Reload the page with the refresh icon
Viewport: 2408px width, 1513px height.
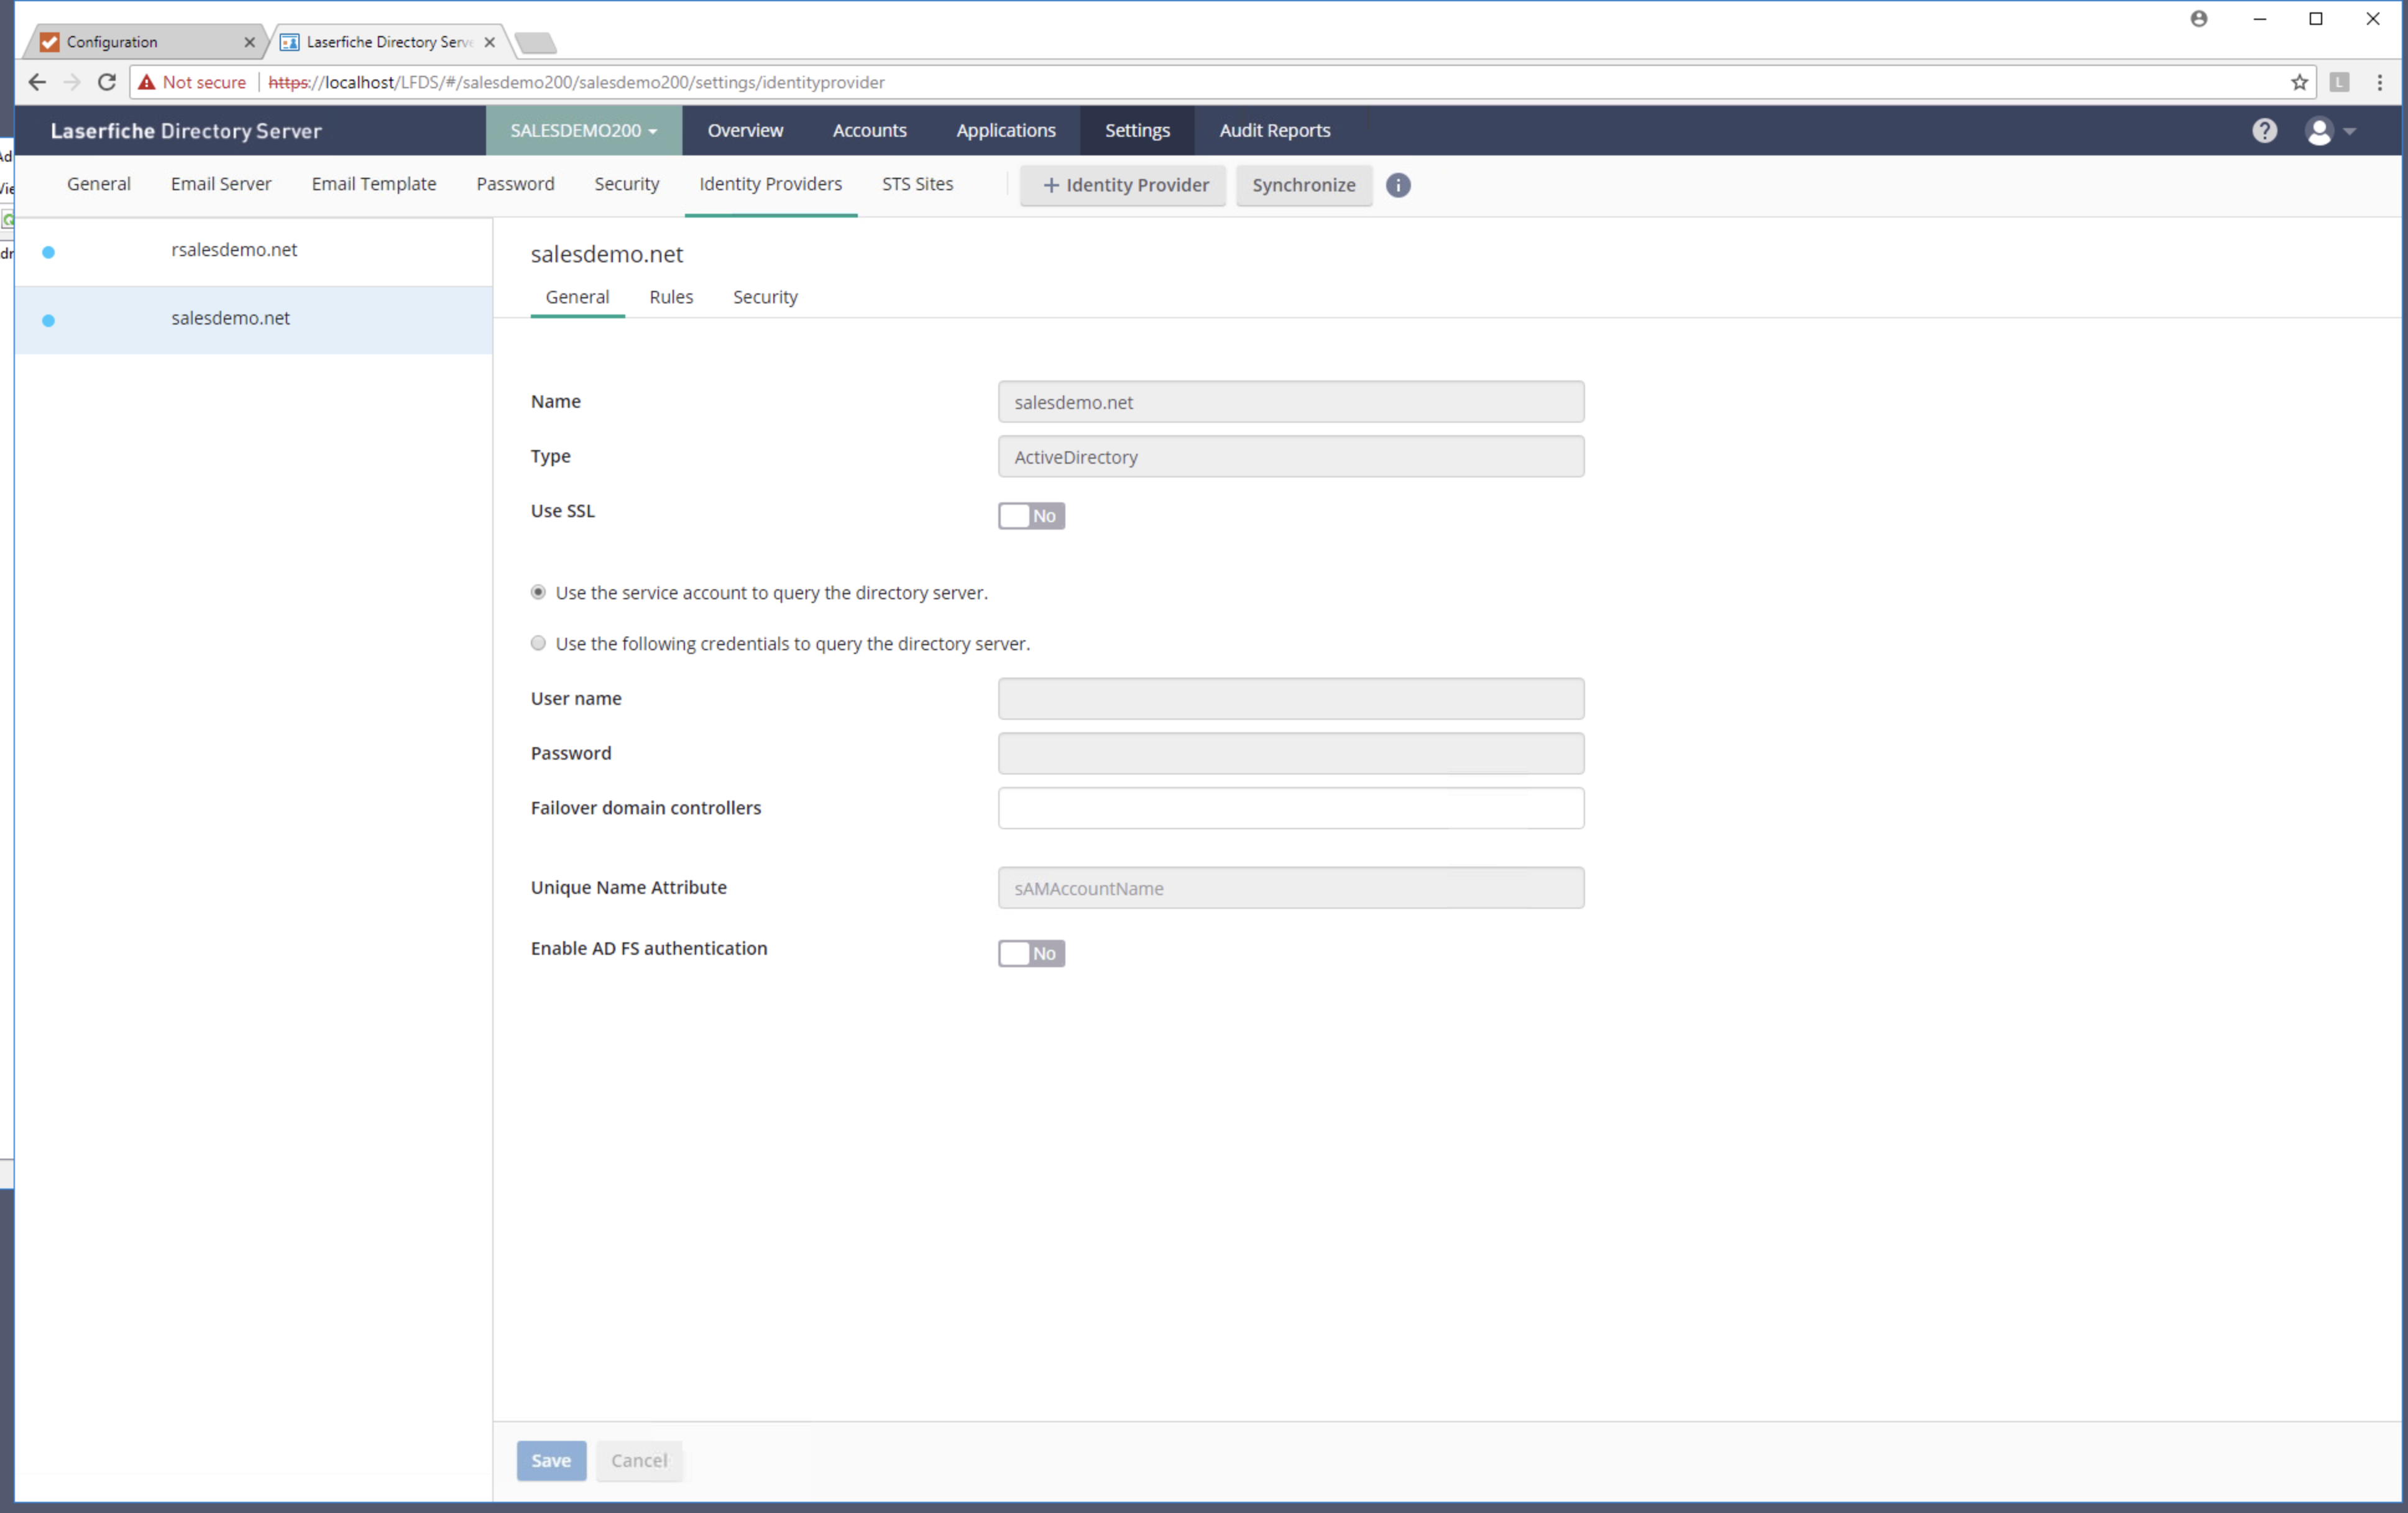click(106, 82)
